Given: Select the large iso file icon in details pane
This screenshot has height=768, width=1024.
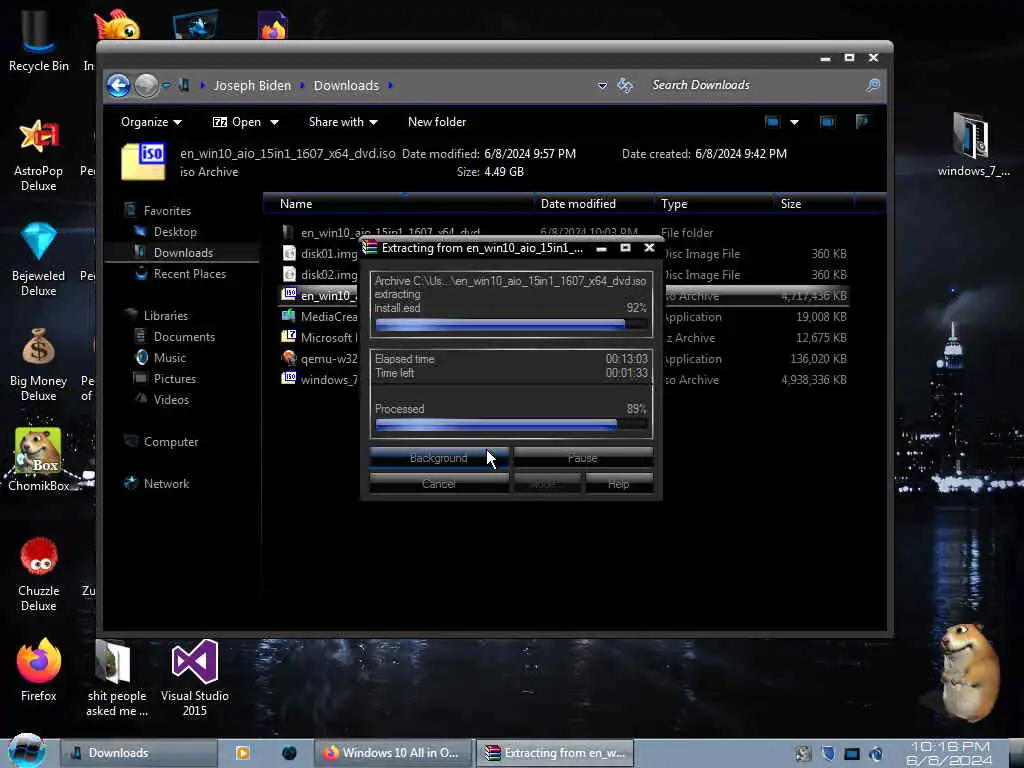Looking at the screenshot, I should point(144,161).
